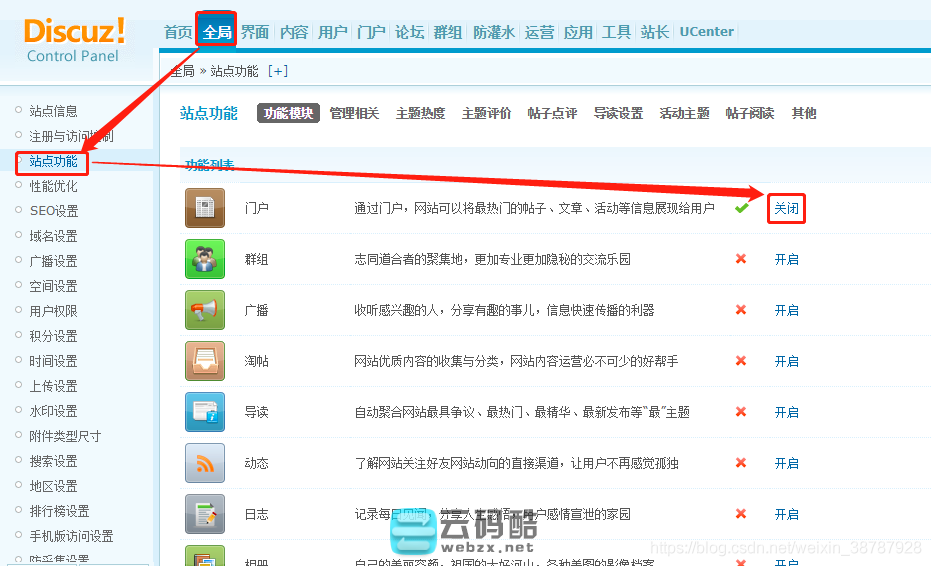Screen dimensions: 931x566
Task: Switch to the 主题热度 tab
Action: (420, 113)
